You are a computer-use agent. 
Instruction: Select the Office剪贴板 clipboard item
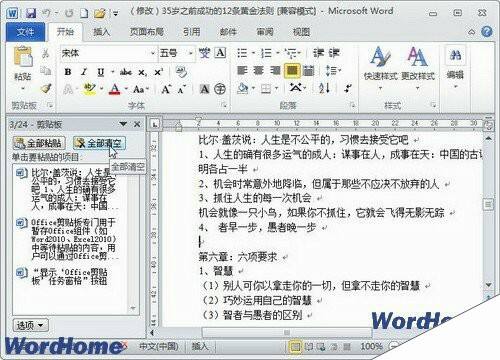(68, 239)
